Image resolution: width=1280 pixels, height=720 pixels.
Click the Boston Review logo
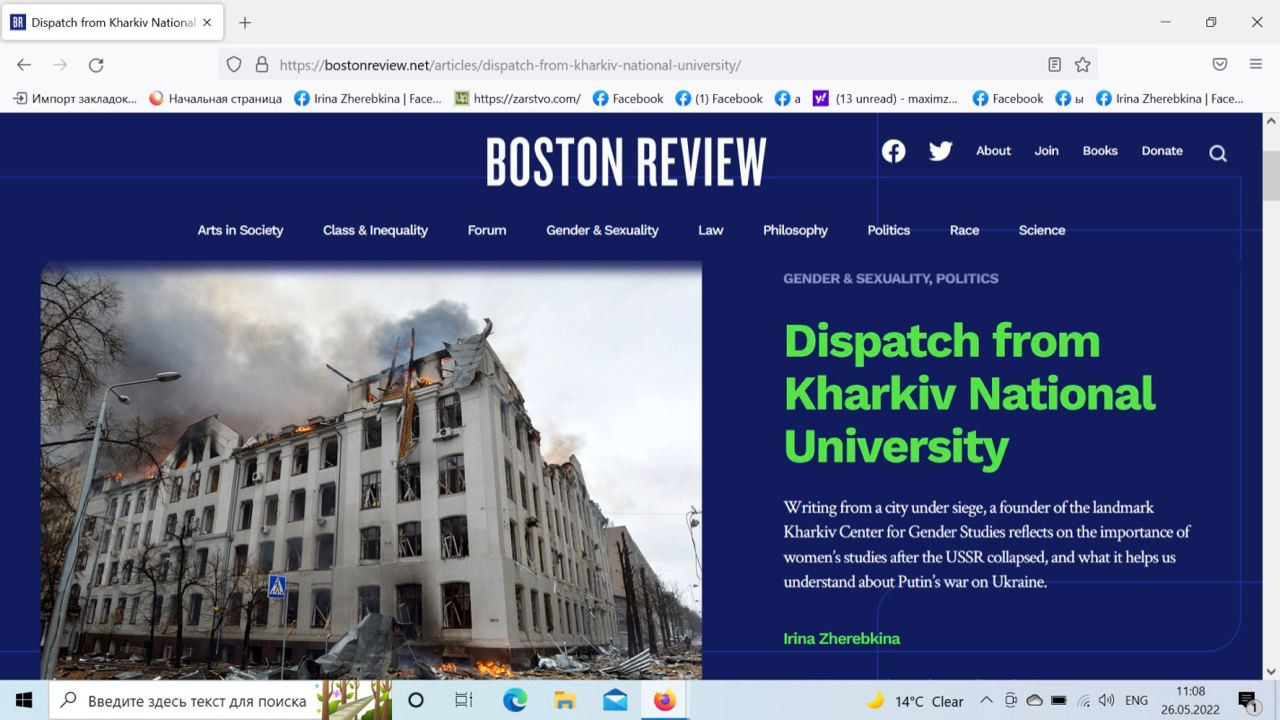[x=626, y=162]
